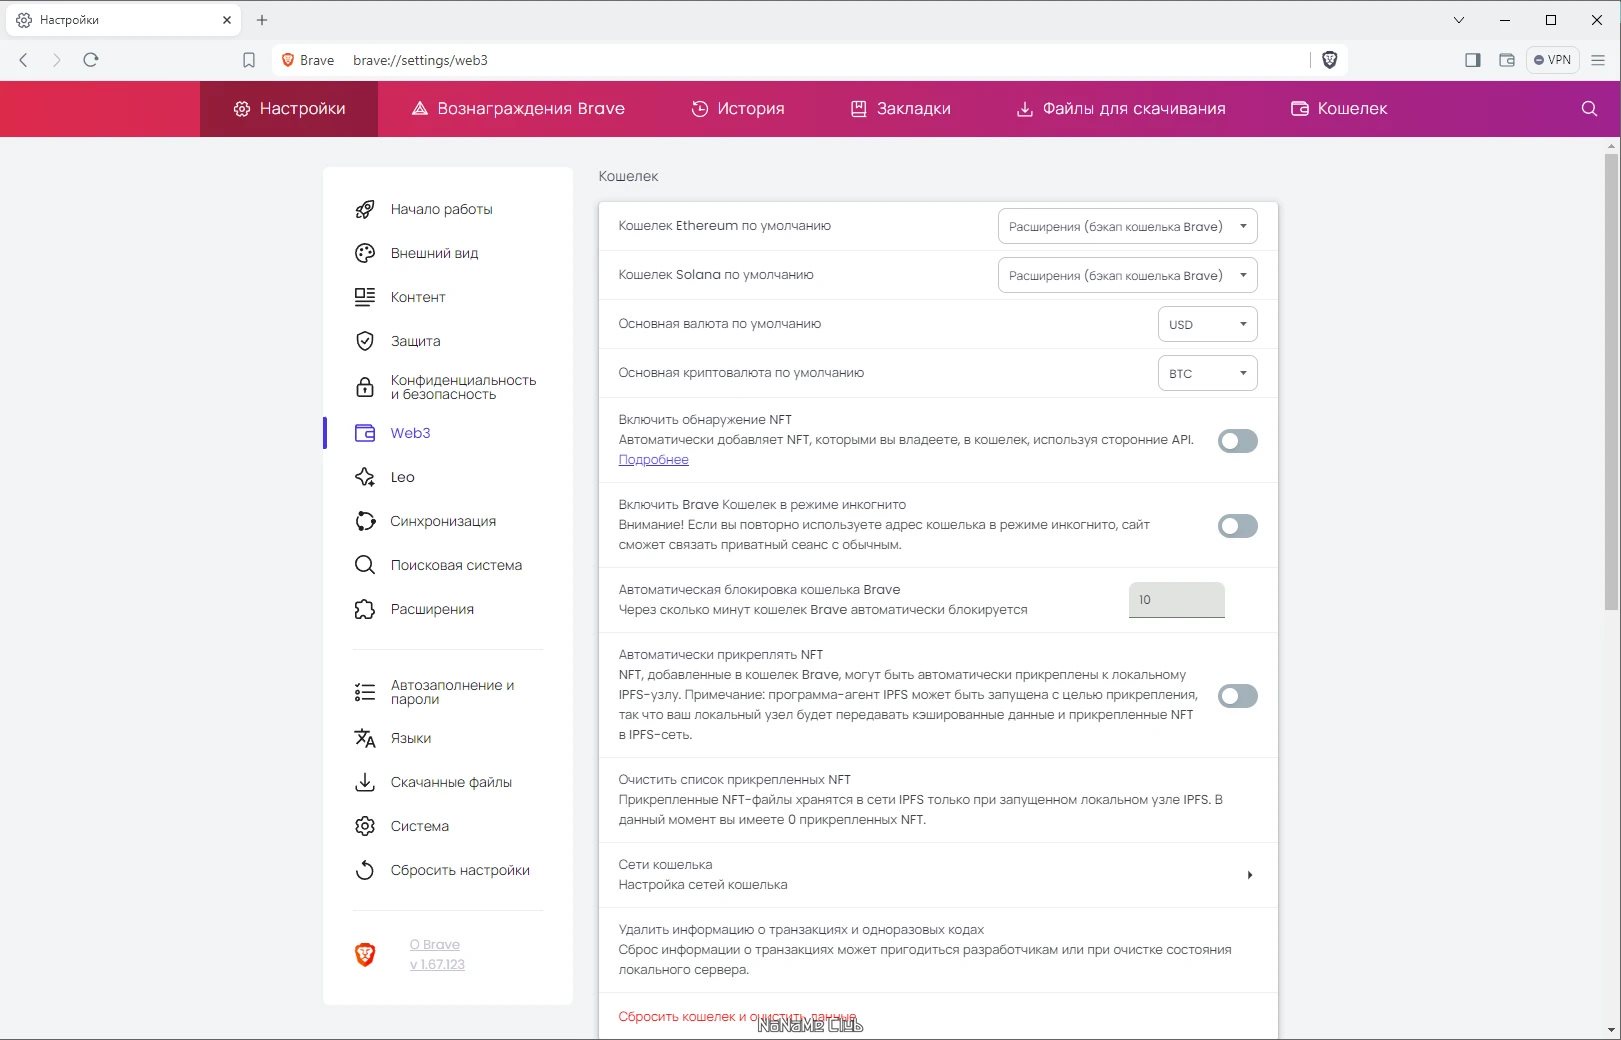
Task: Click the wallet icon next to Web3
Action: pos(365,433)
